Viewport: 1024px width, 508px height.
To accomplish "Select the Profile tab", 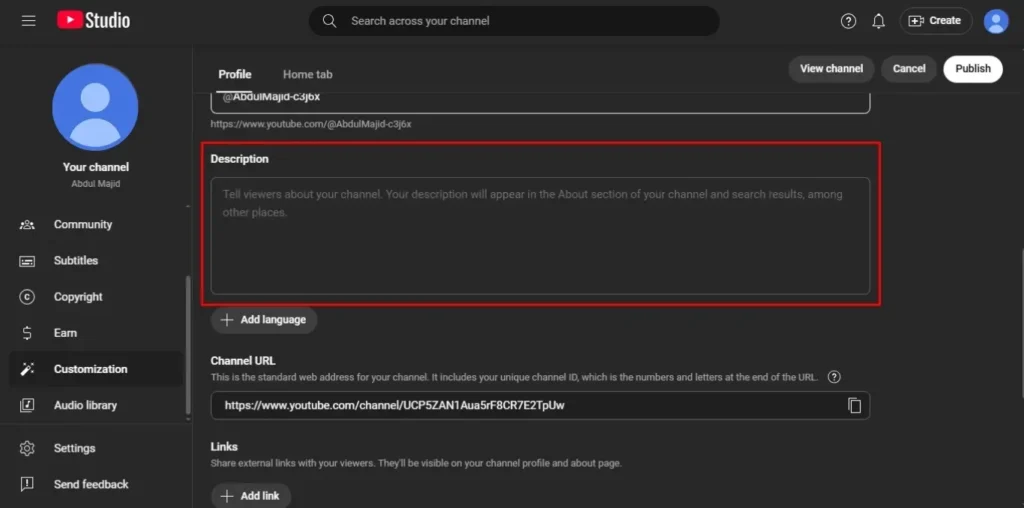I will (x=234, y=74).
